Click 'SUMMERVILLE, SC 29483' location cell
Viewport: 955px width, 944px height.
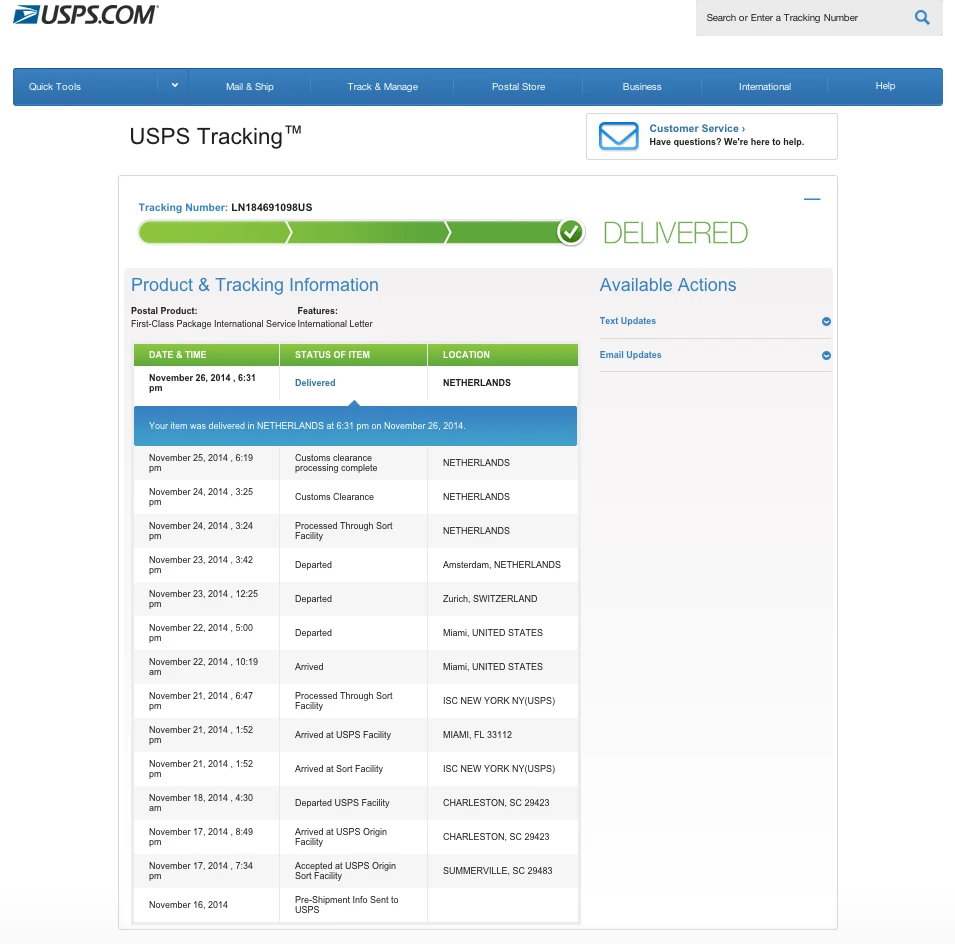498,871
